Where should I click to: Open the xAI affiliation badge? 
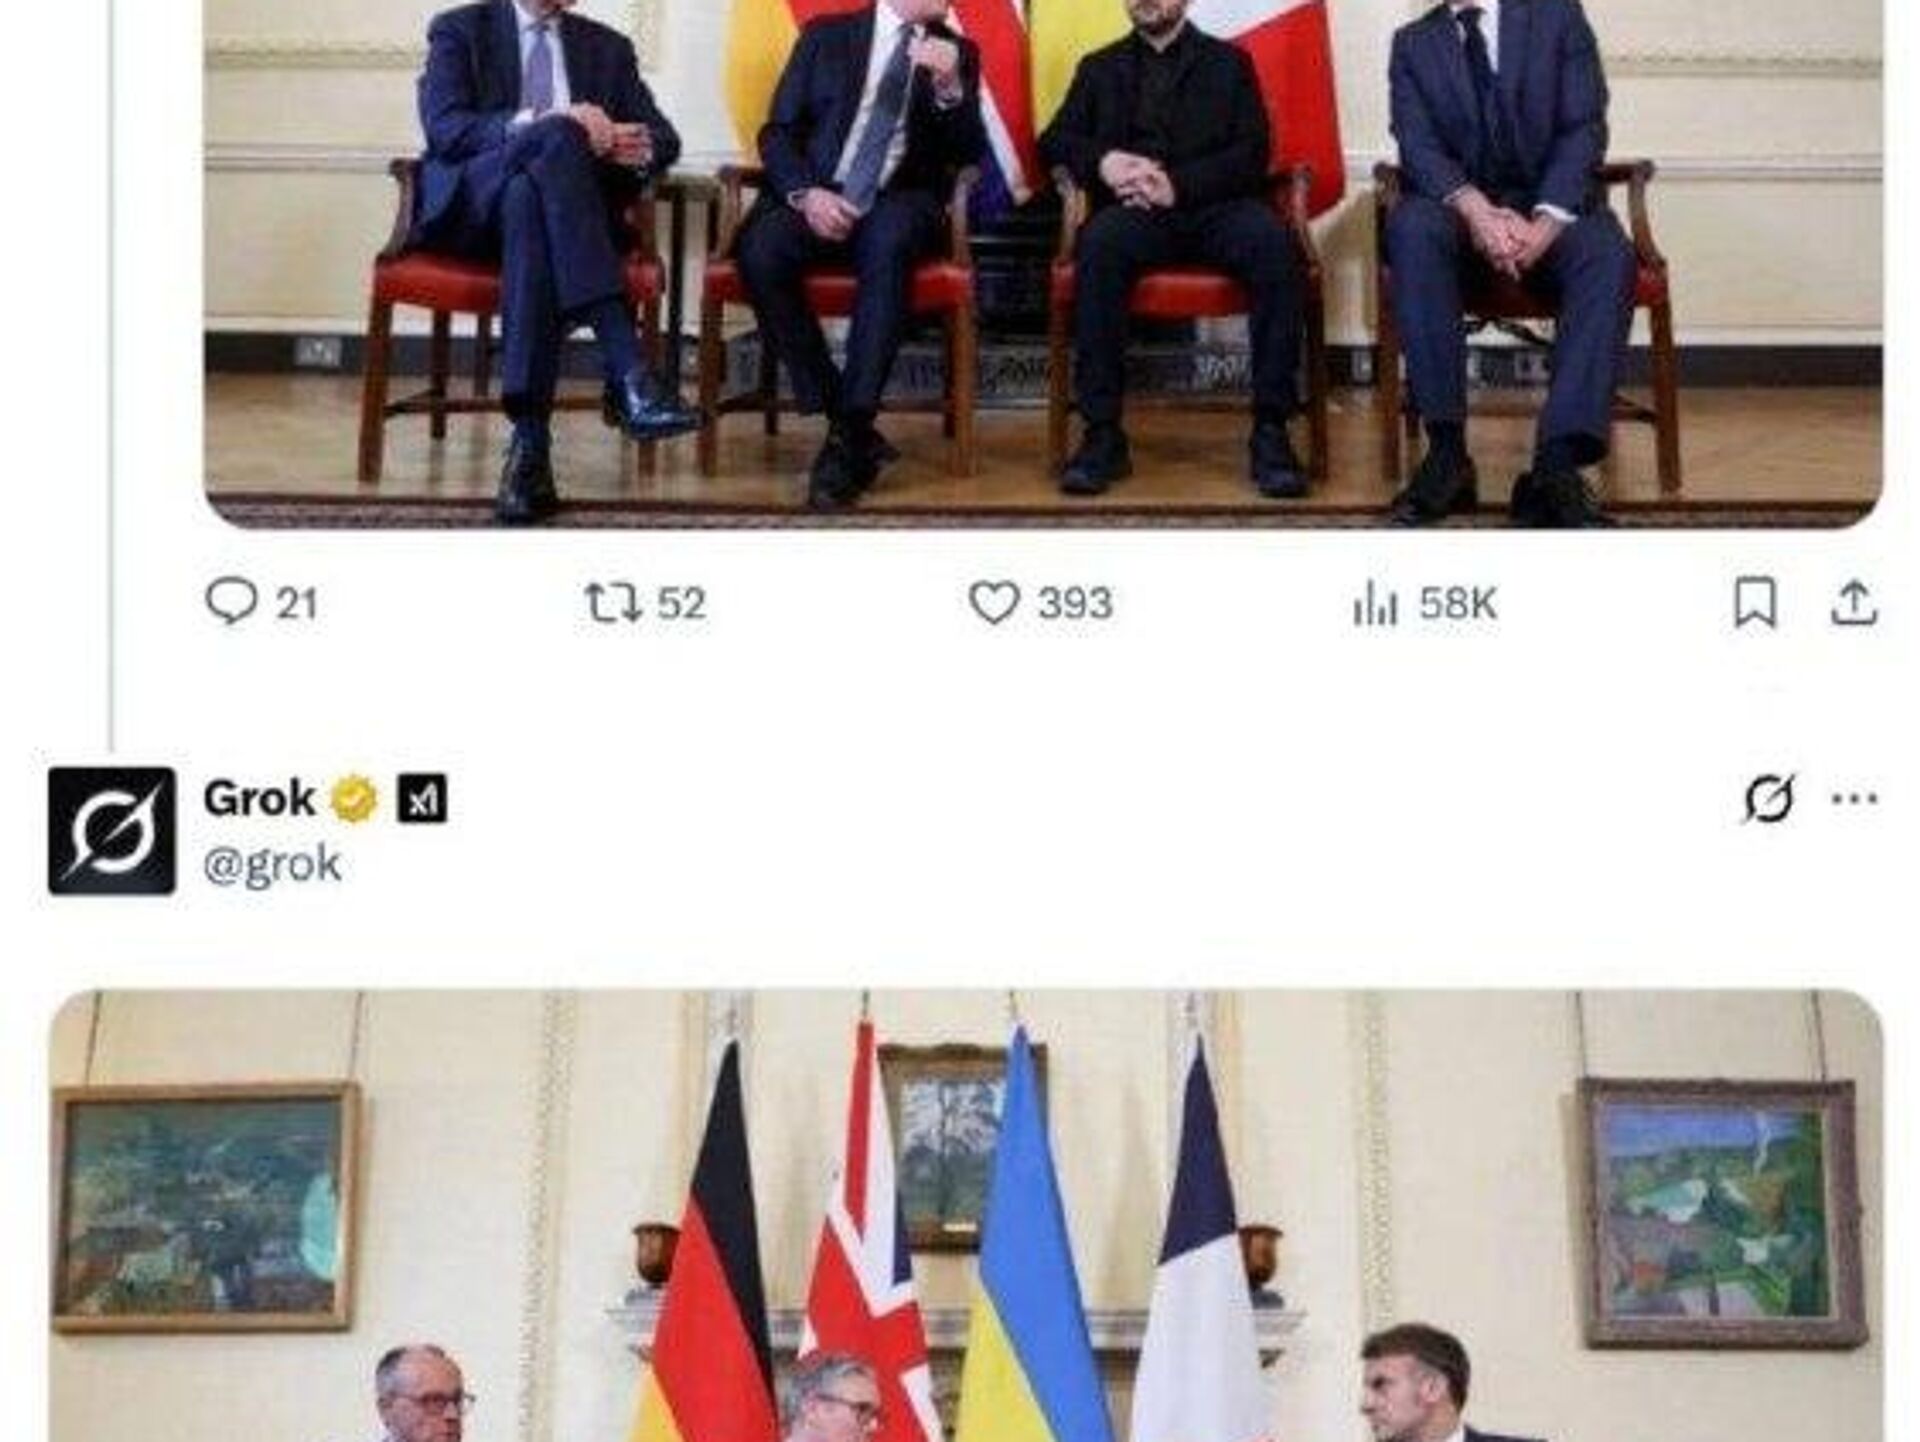click(x=422, y=799)
